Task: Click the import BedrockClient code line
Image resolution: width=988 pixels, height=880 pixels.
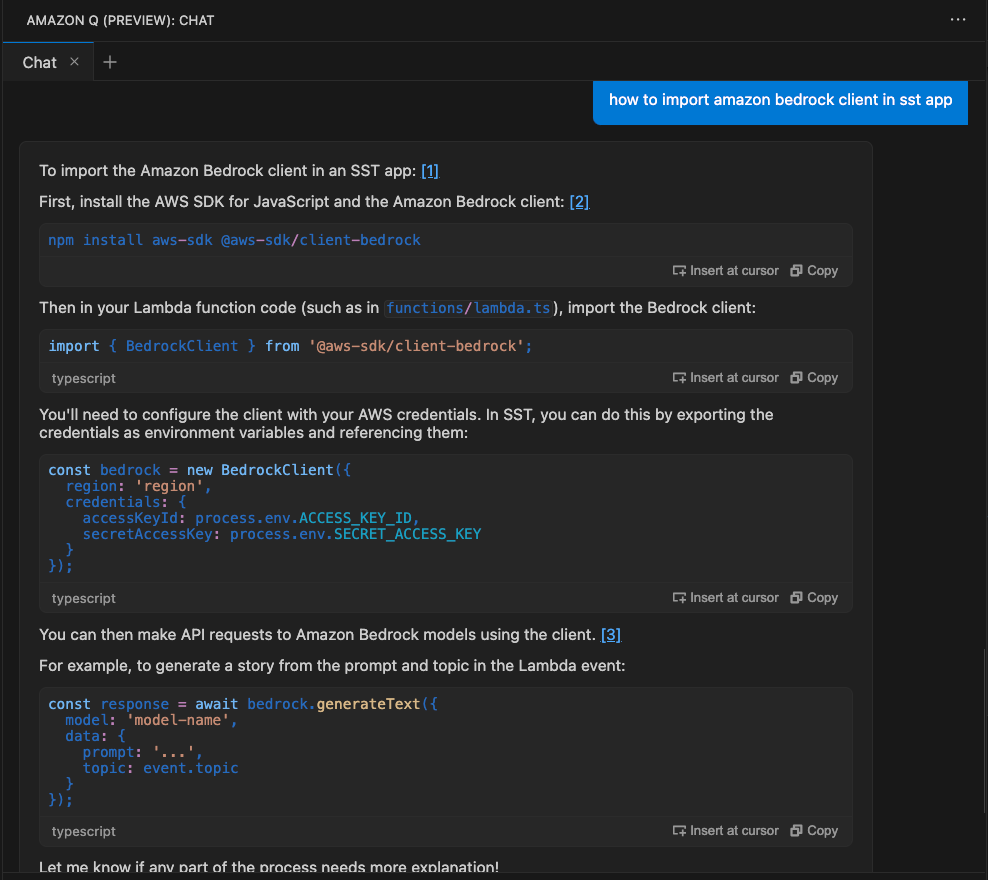Action: 290,346
